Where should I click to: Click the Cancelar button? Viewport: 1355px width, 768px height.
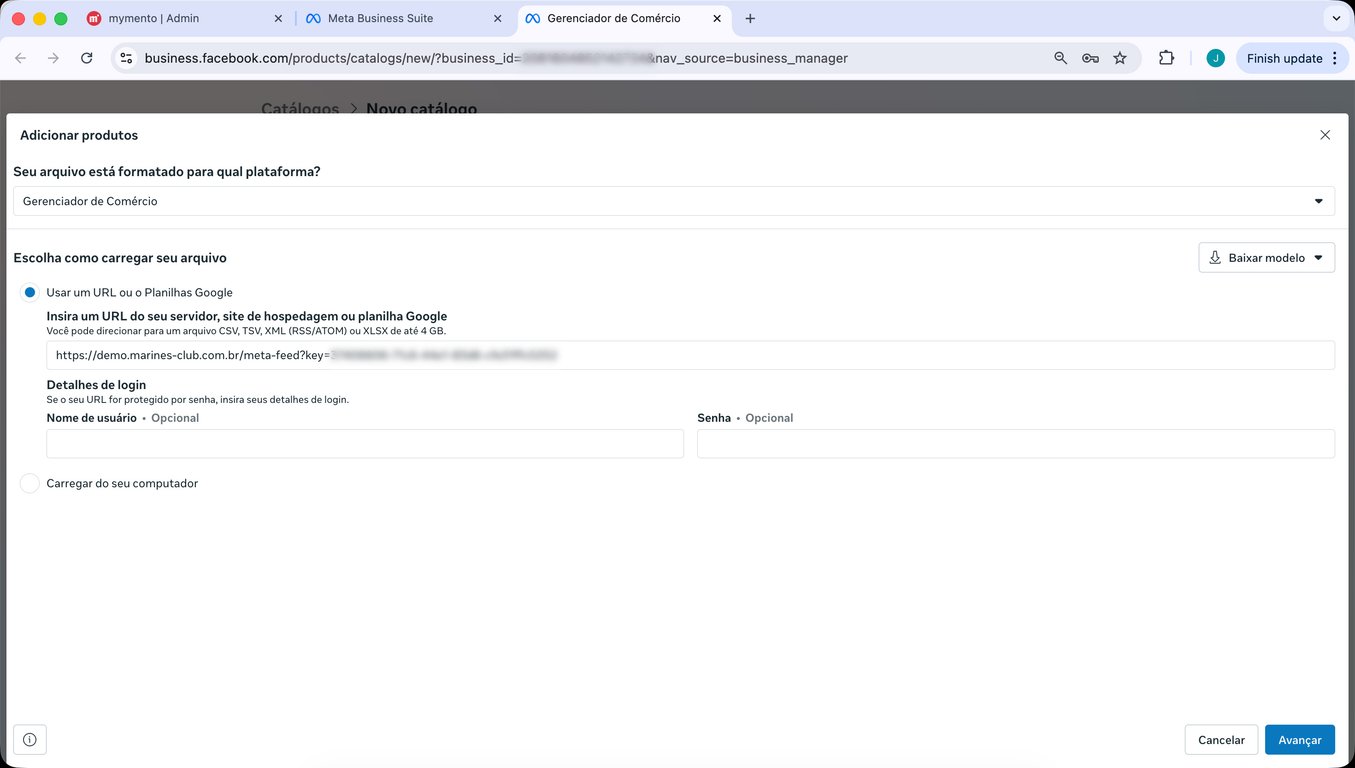click(x=1221, y=740)
